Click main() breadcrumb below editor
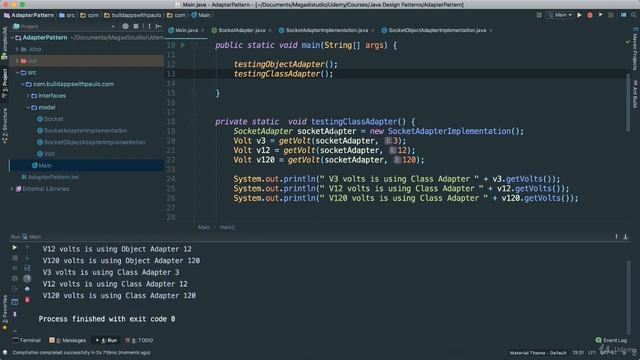Viewport: 640px width, 360px height. point(227,227)
